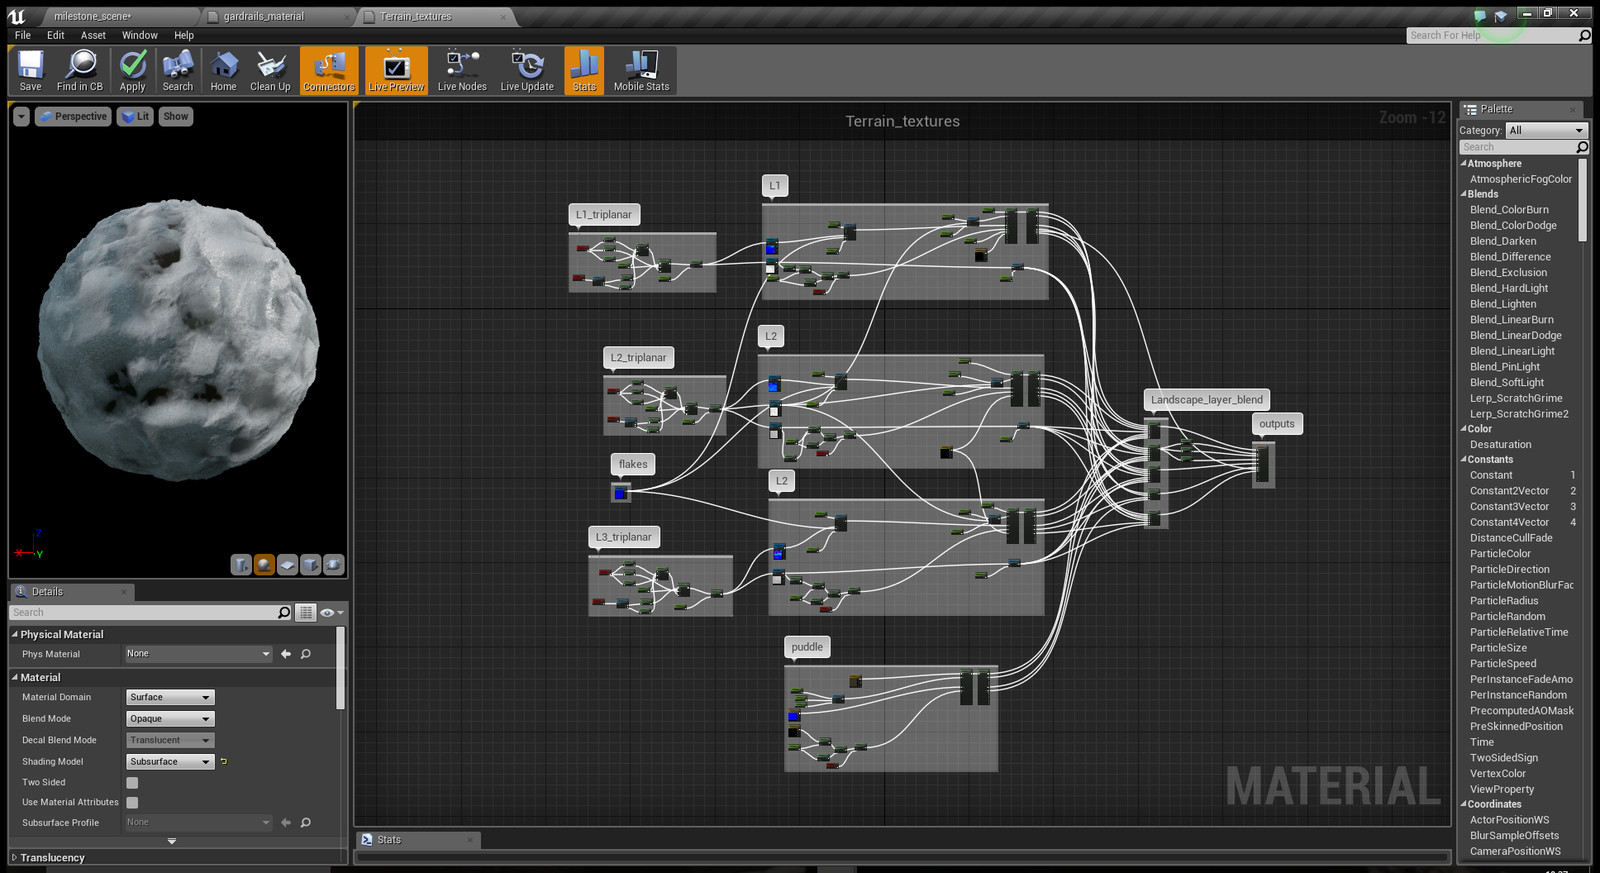Select the Desaturation palette entry
Image resolution: width=1600 pixels, height=873 pixels.
1500,445
